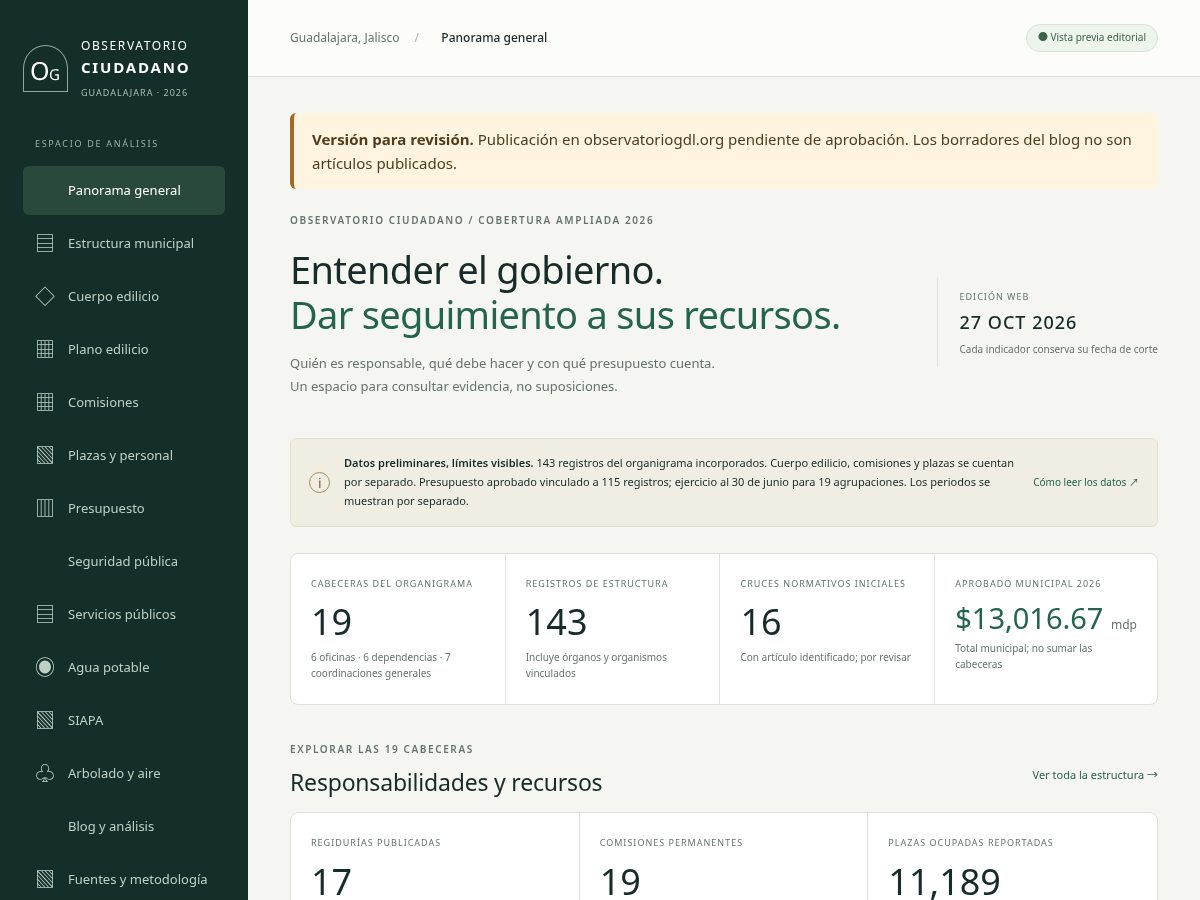Open the Presupuesto menu label

click(106, 508)
